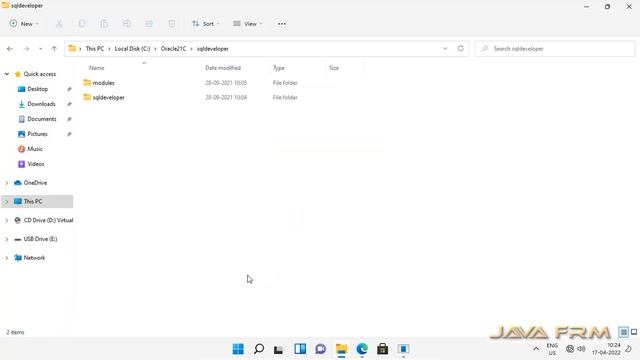The width and height of the screenshot is (640, 360).
Task: Click the Delete trash icon
Action: click(172, 24)
